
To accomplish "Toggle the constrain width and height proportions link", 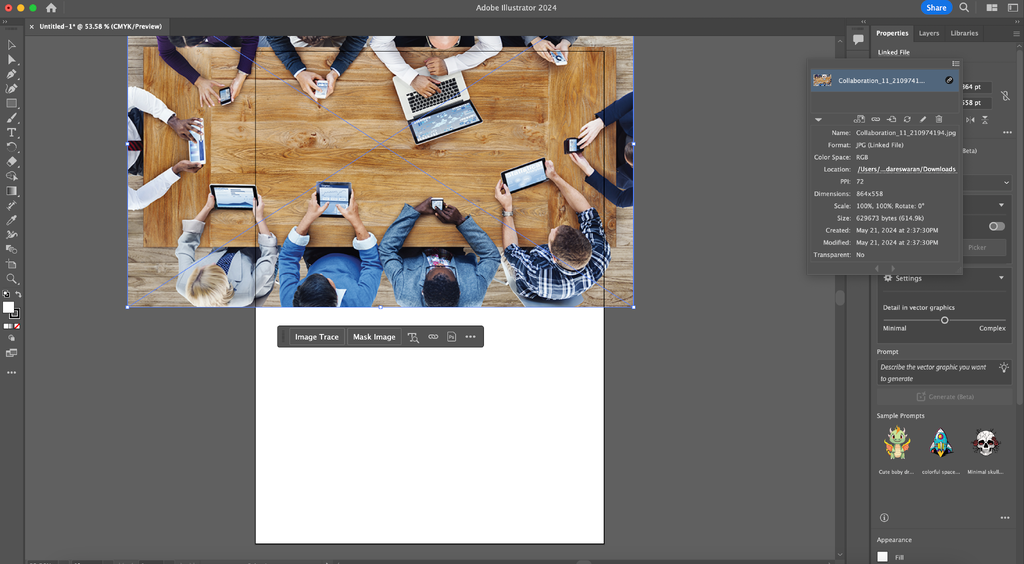I will (x=1007, y=95).
